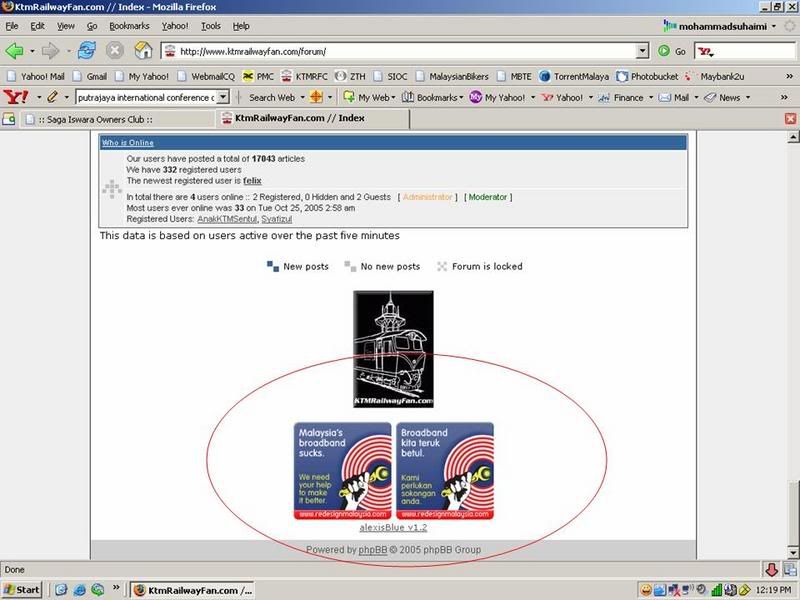The height and width of the screenshot is (600, 800).
Task: Switch to the Saga Iswara Owners Club tab
Action: [117, 119]
